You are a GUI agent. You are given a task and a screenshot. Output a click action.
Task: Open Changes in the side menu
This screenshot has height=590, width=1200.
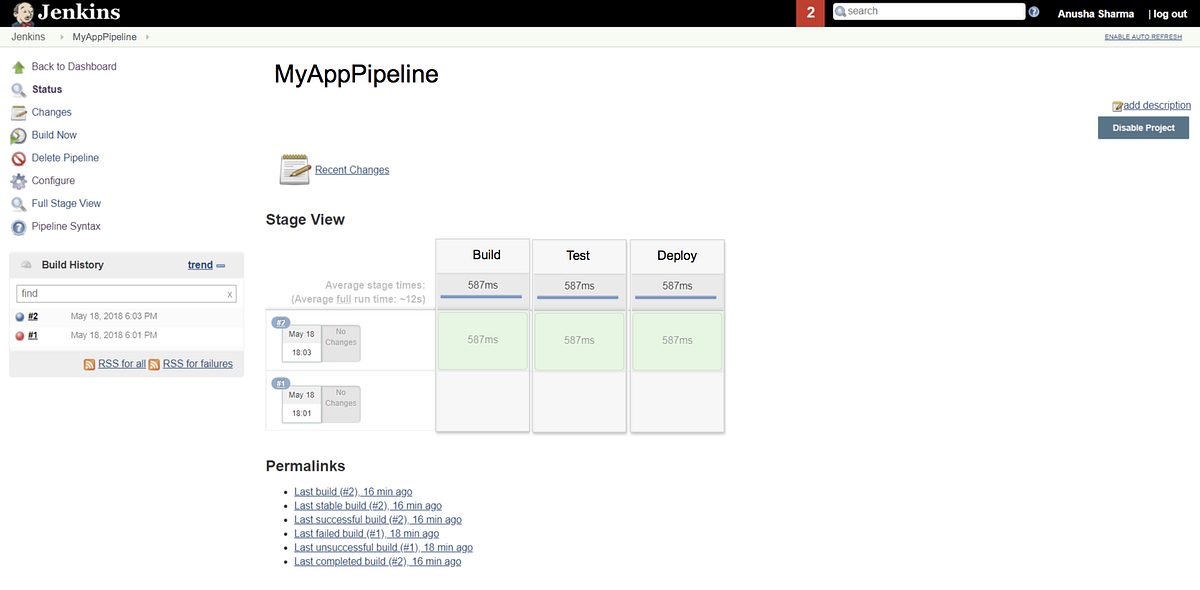[52, 113]
